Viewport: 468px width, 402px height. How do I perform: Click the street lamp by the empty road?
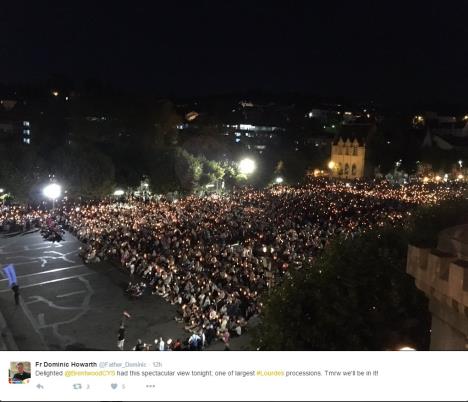pyautogui.click(x=52, y=192)
